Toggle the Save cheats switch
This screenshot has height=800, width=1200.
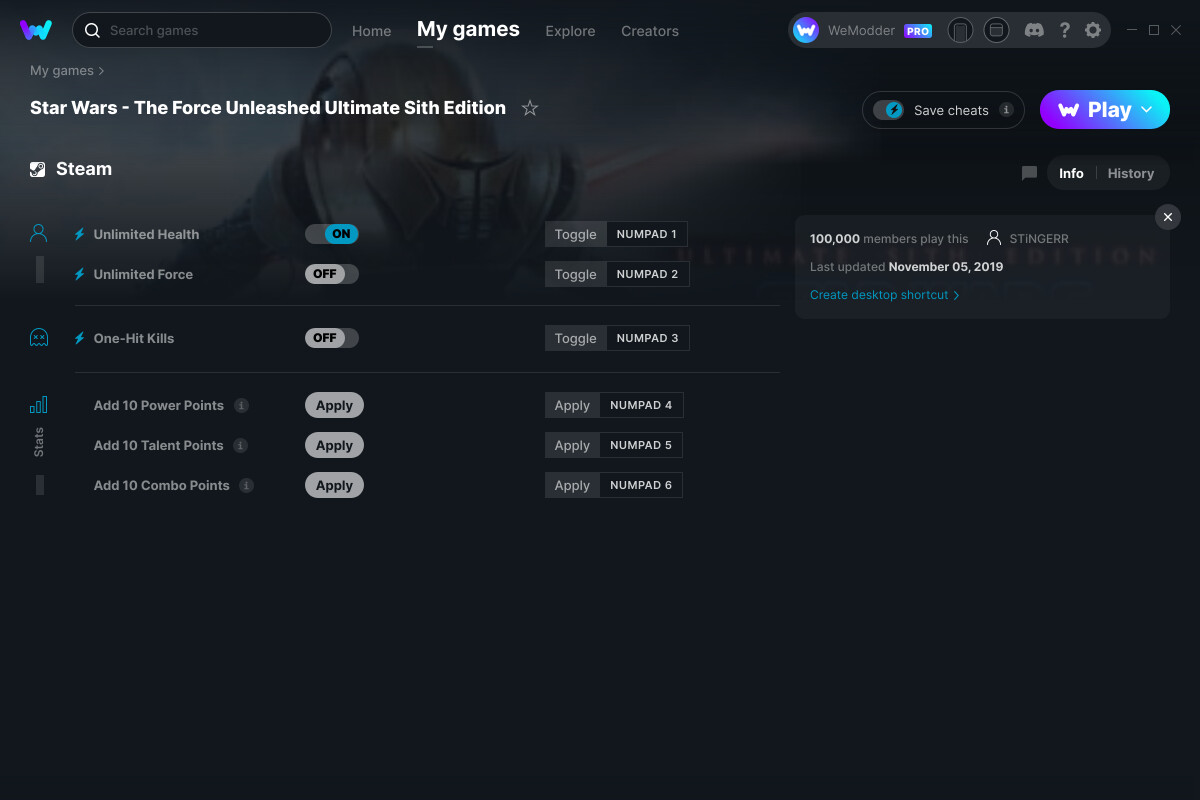[x=888, y=110]
